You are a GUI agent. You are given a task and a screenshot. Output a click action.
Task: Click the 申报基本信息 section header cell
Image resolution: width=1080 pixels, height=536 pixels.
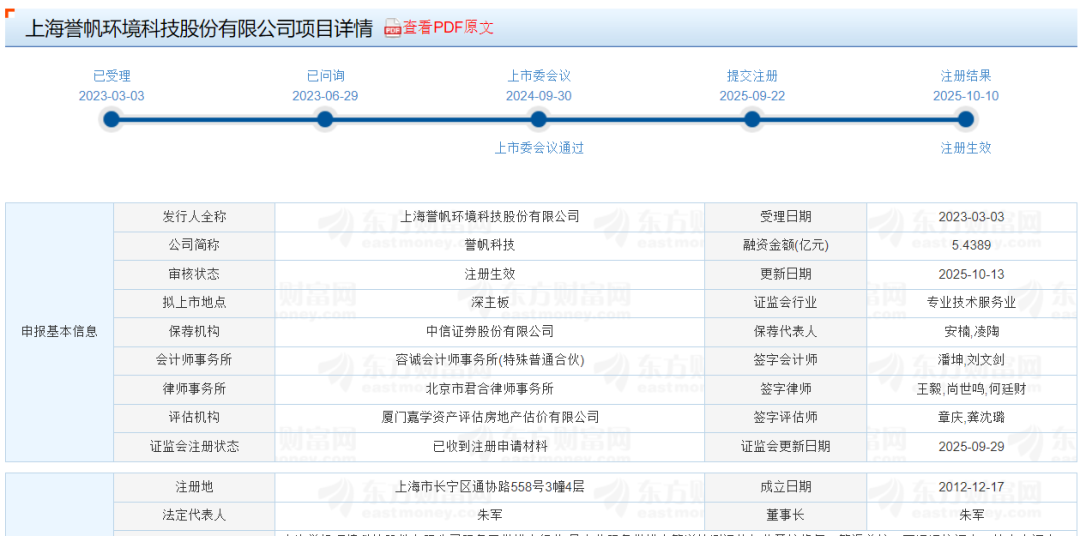tap(59, 331)
